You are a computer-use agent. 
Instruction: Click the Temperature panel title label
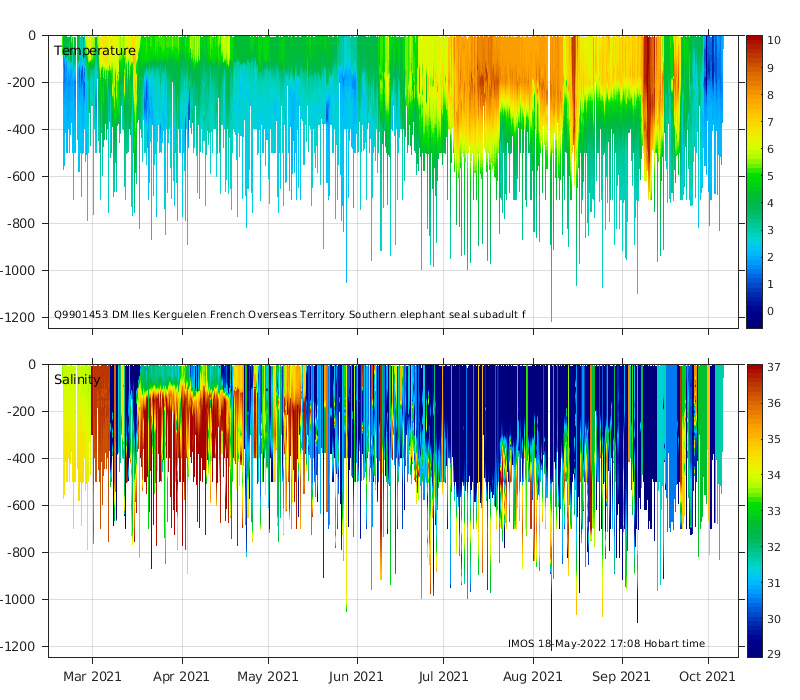pyautogui.click(x=95, y=51)
